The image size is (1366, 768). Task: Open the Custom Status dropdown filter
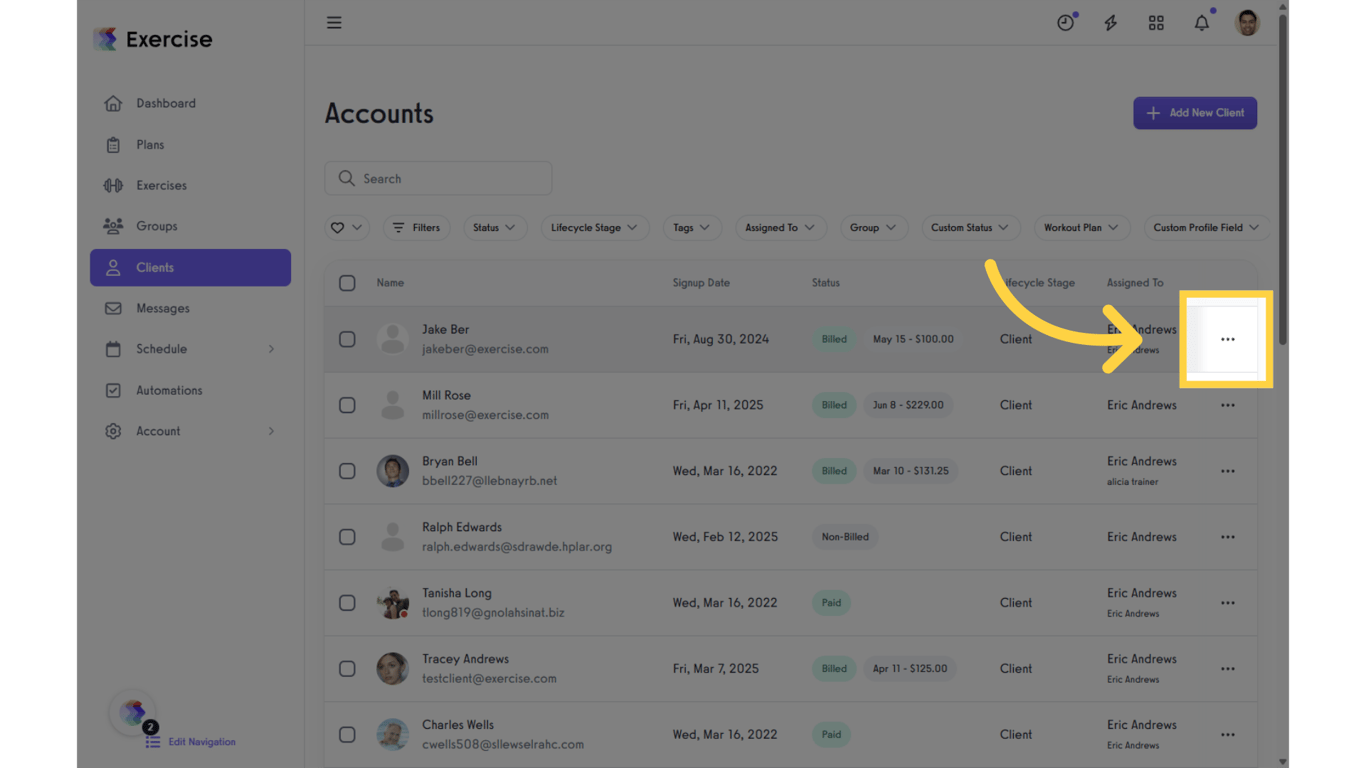coord(969,227)
